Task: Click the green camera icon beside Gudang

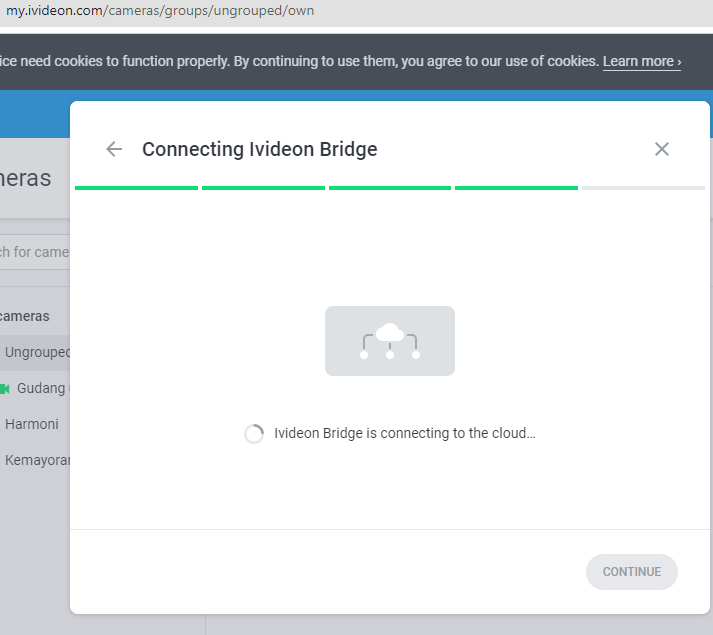Action: coord(5,388)
